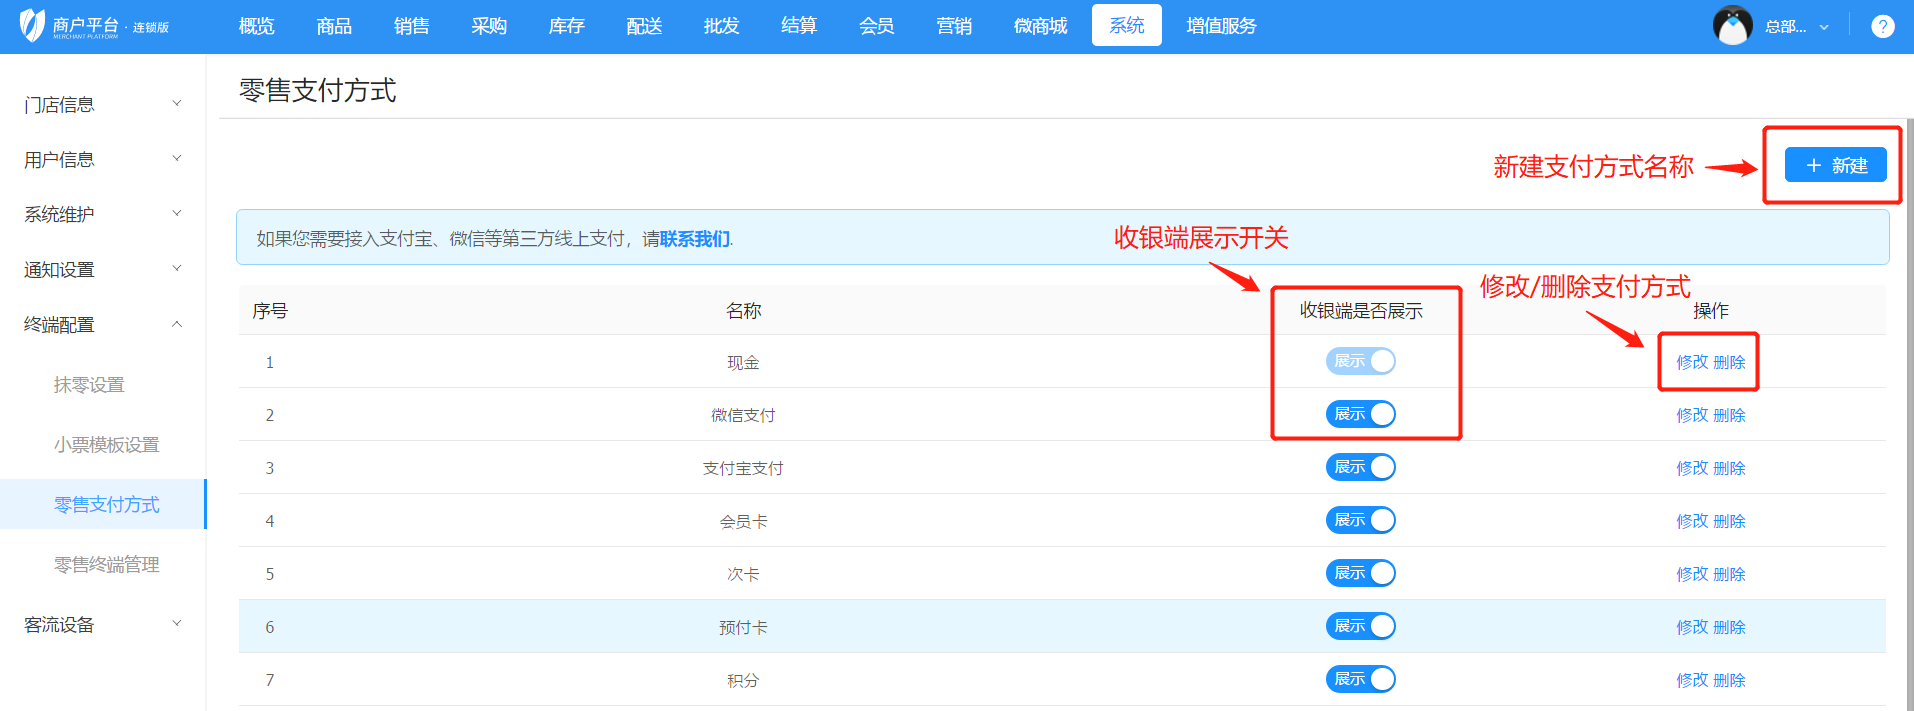Open the penguin user avatar
Viewport: 1914px width, 711px height.
1732,26
